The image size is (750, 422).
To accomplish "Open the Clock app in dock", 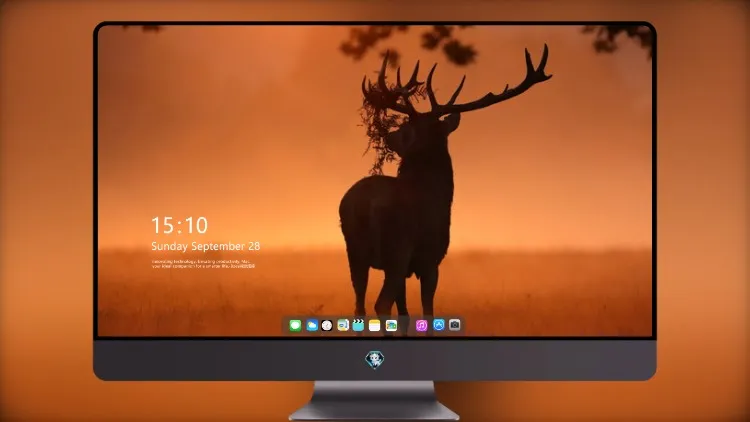I will [327, 325].
